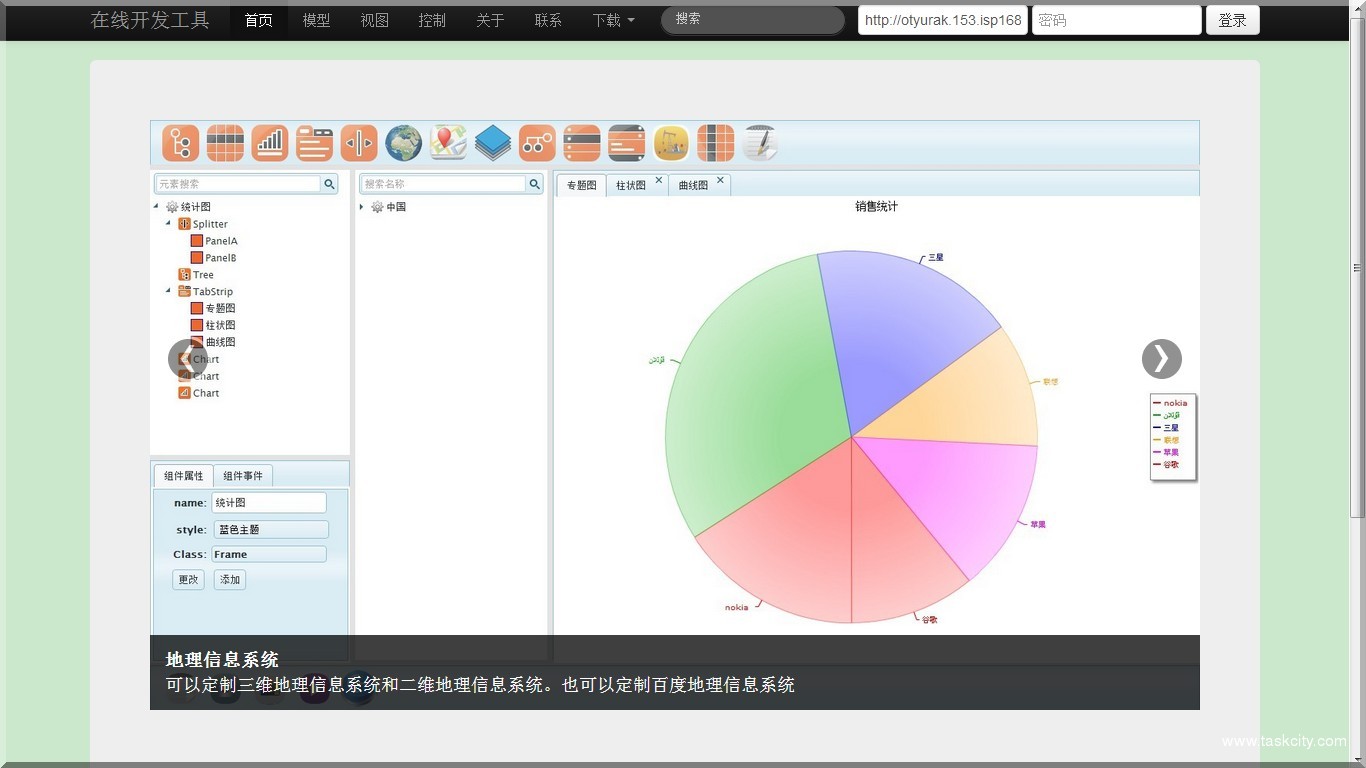Click the globe earth icon
Screen dimensions: 1366x768
[x=404, y=143]
